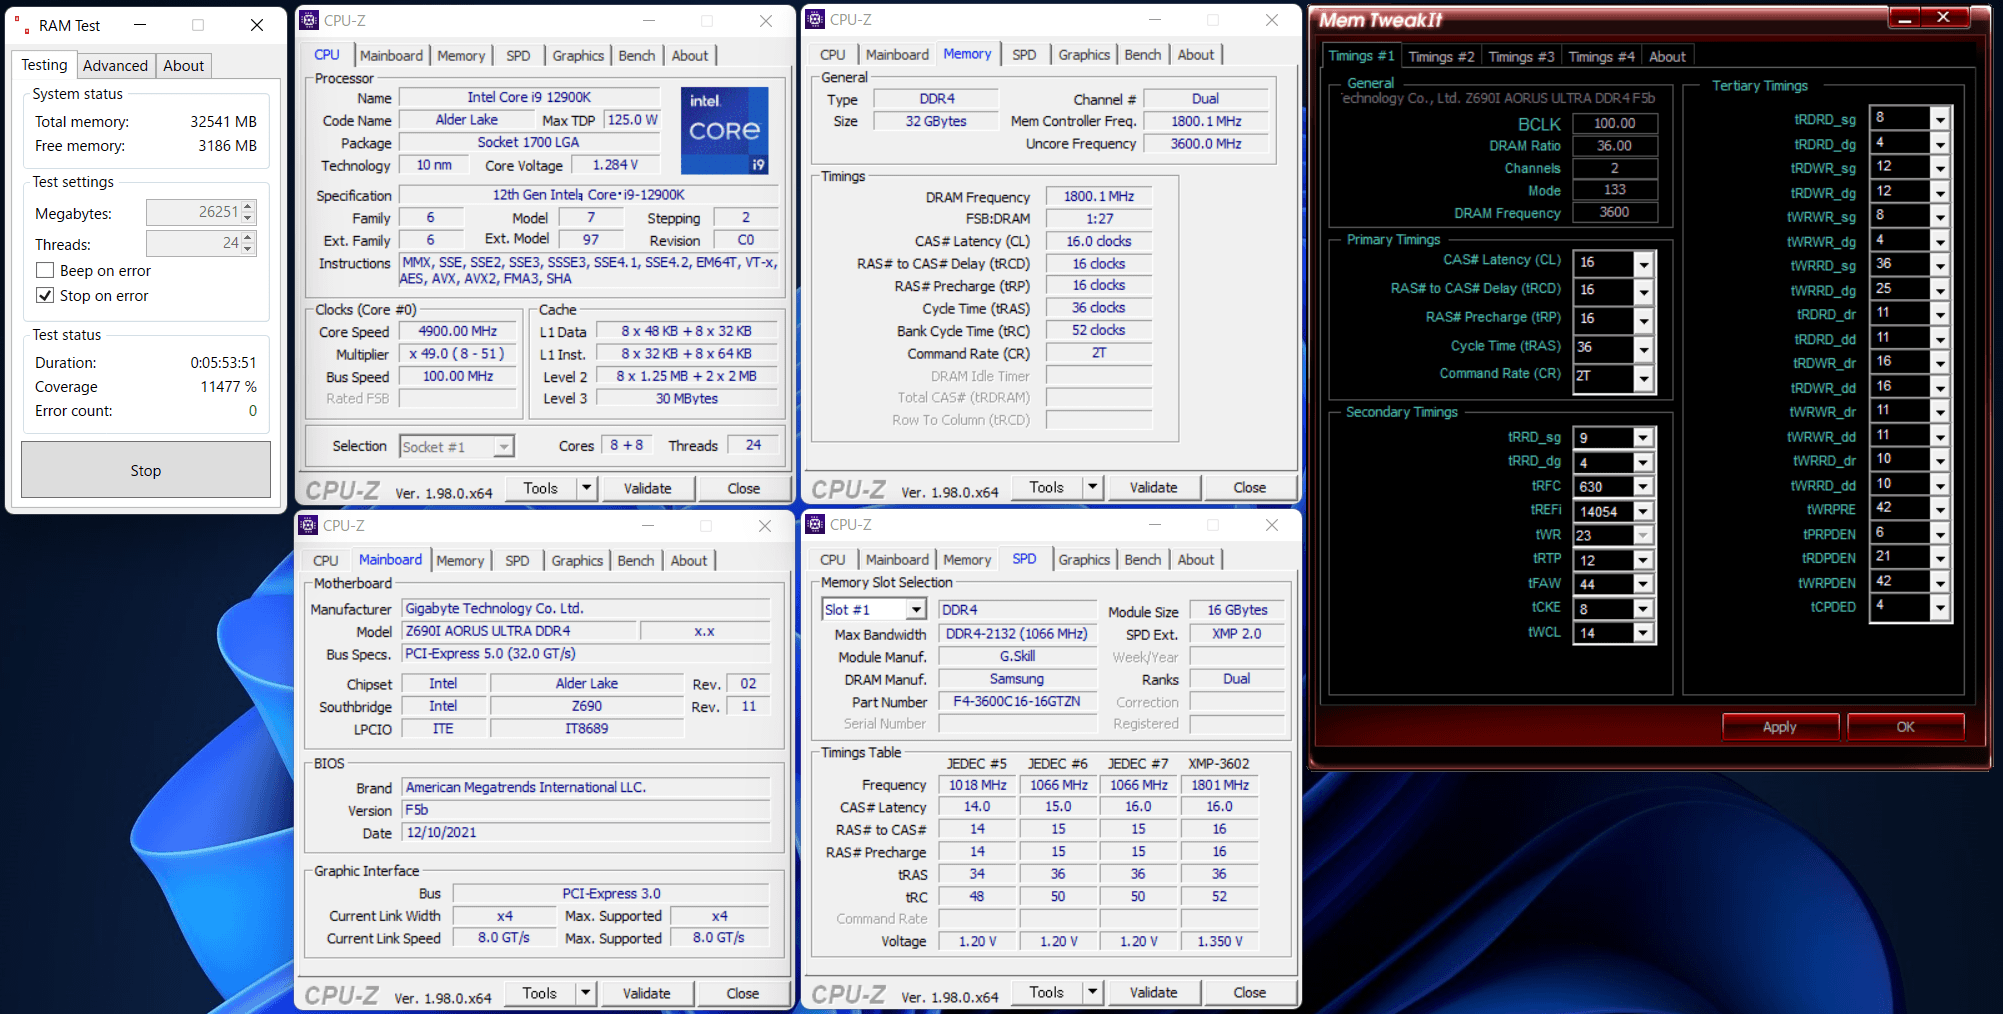The image size is (2003, 1014).
Task: Open Tools dropdown arrow in CPU tab window
Action: pyautogui.click(x=587, y=488)
